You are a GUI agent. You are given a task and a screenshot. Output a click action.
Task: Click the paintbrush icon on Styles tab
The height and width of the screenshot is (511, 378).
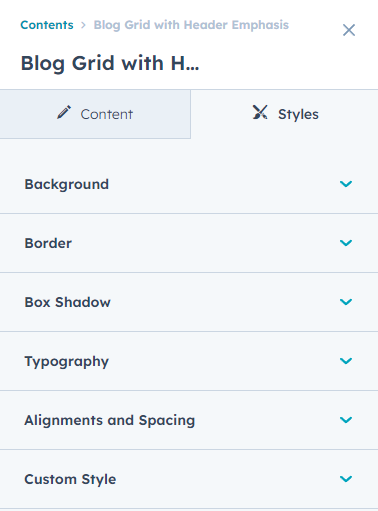click(x=260, y=112)
